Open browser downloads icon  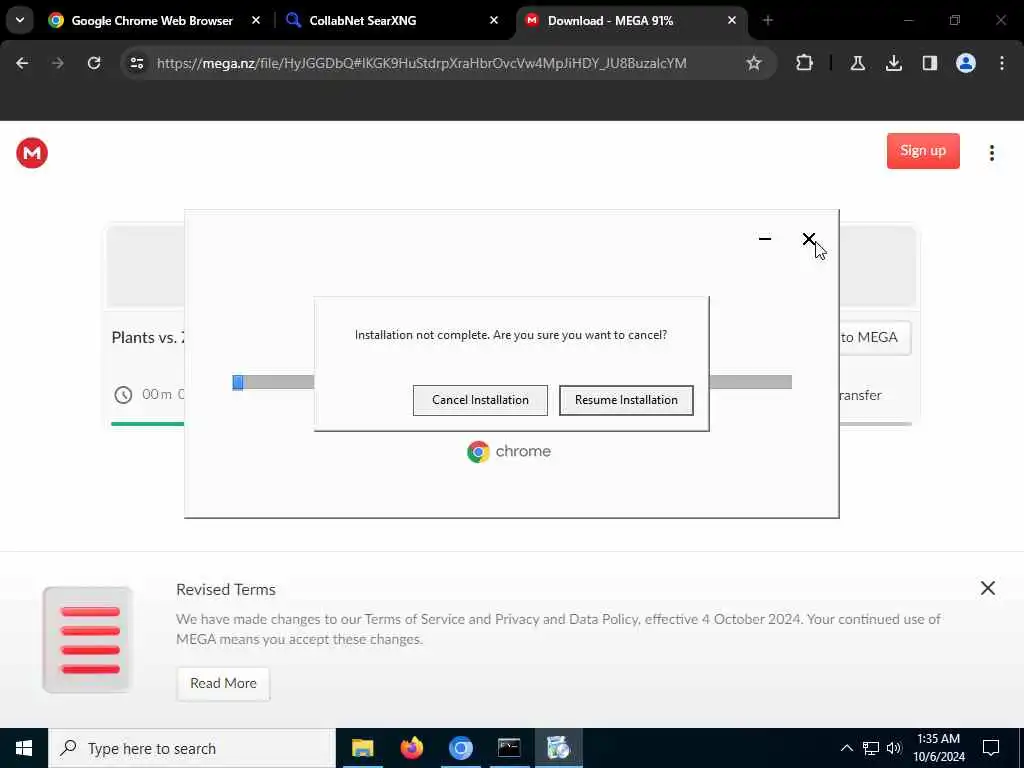[x=893, y=63]
